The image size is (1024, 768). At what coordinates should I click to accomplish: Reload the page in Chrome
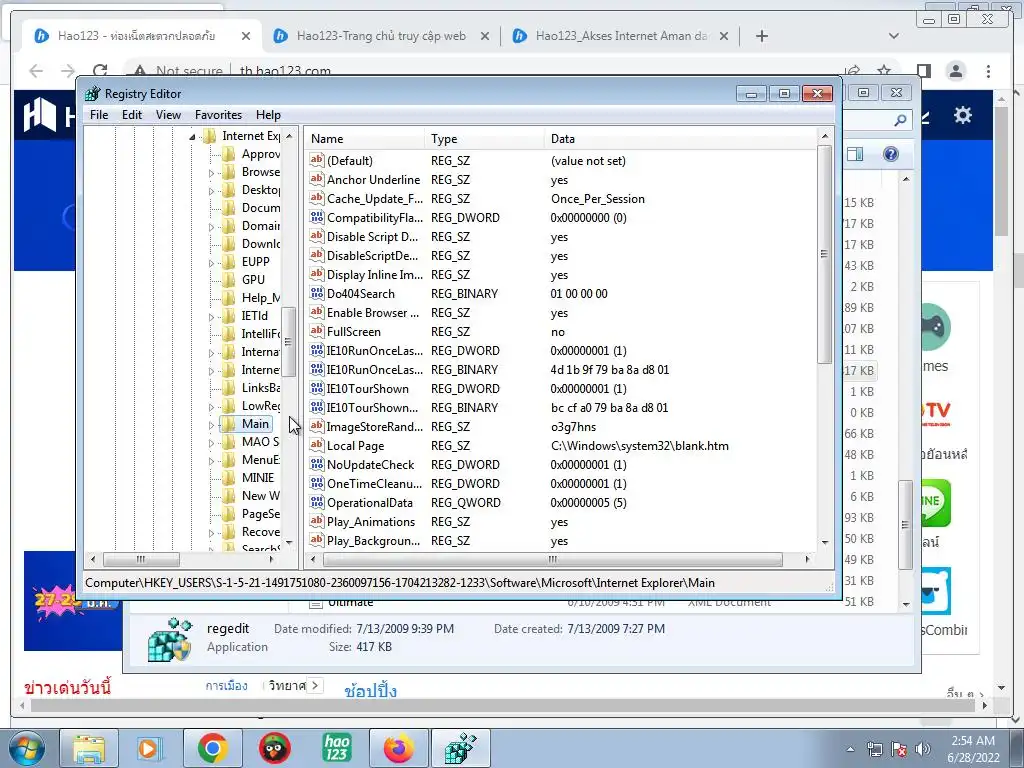coord(100,71)
